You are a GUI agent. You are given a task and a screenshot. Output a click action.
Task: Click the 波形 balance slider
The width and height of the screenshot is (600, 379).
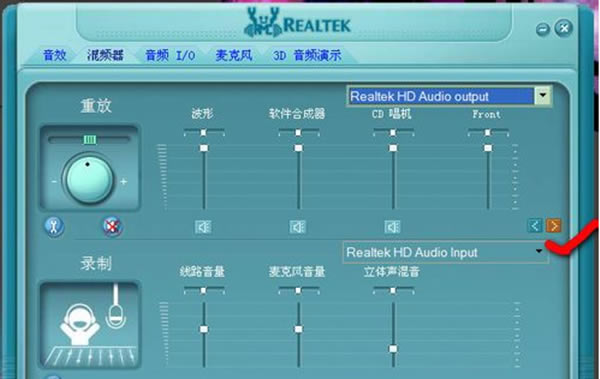(204, 133)
